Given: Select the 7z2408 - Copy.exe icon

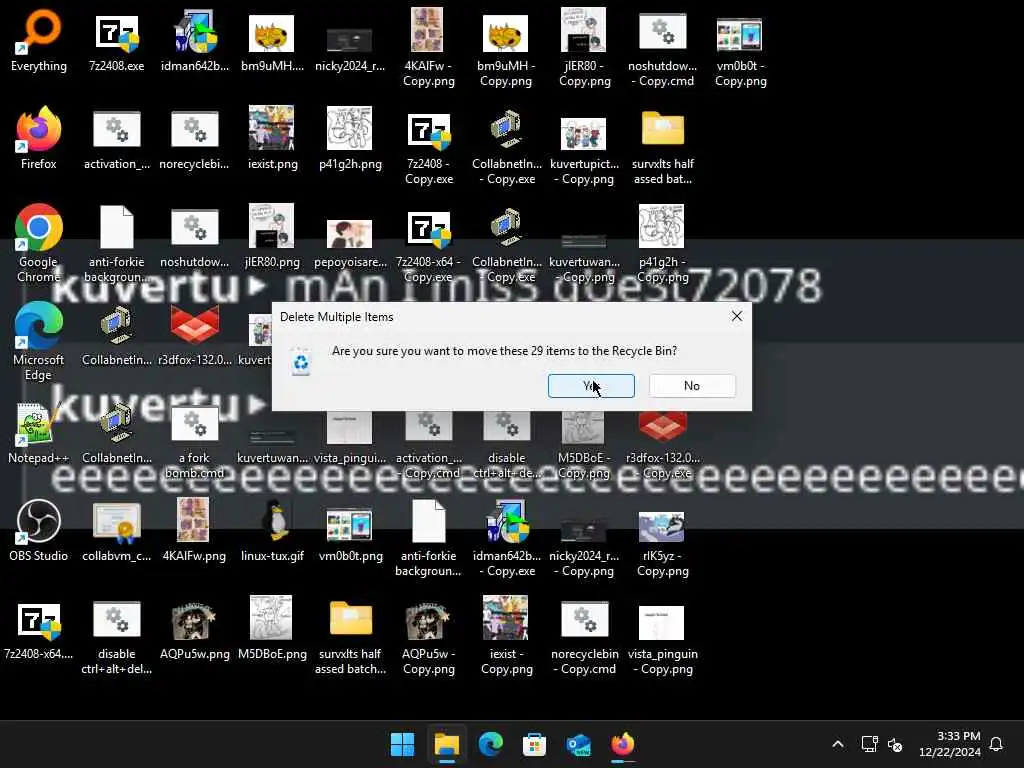Looking at the screenshot, I should [429, 147].
